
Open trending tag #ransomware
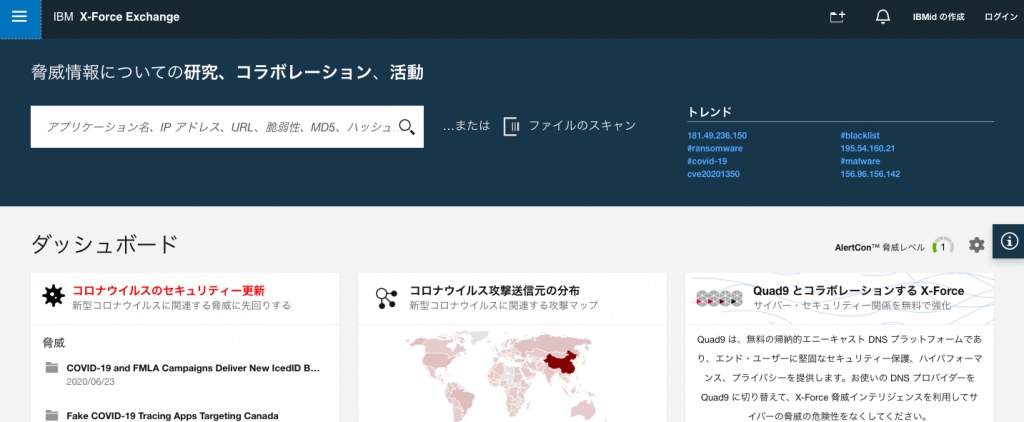point(714,148)
